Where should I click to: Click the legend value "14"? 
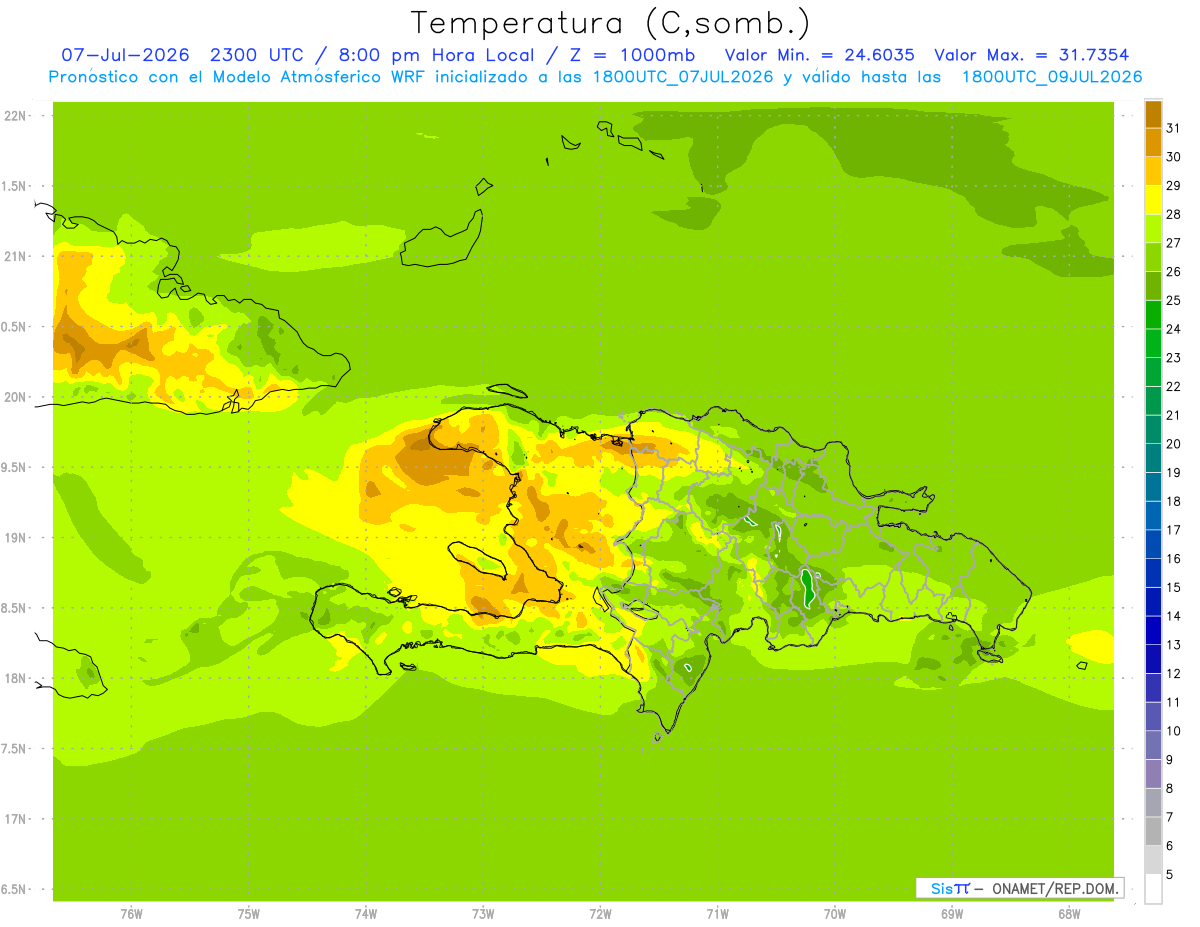(x=1174, y=616)
